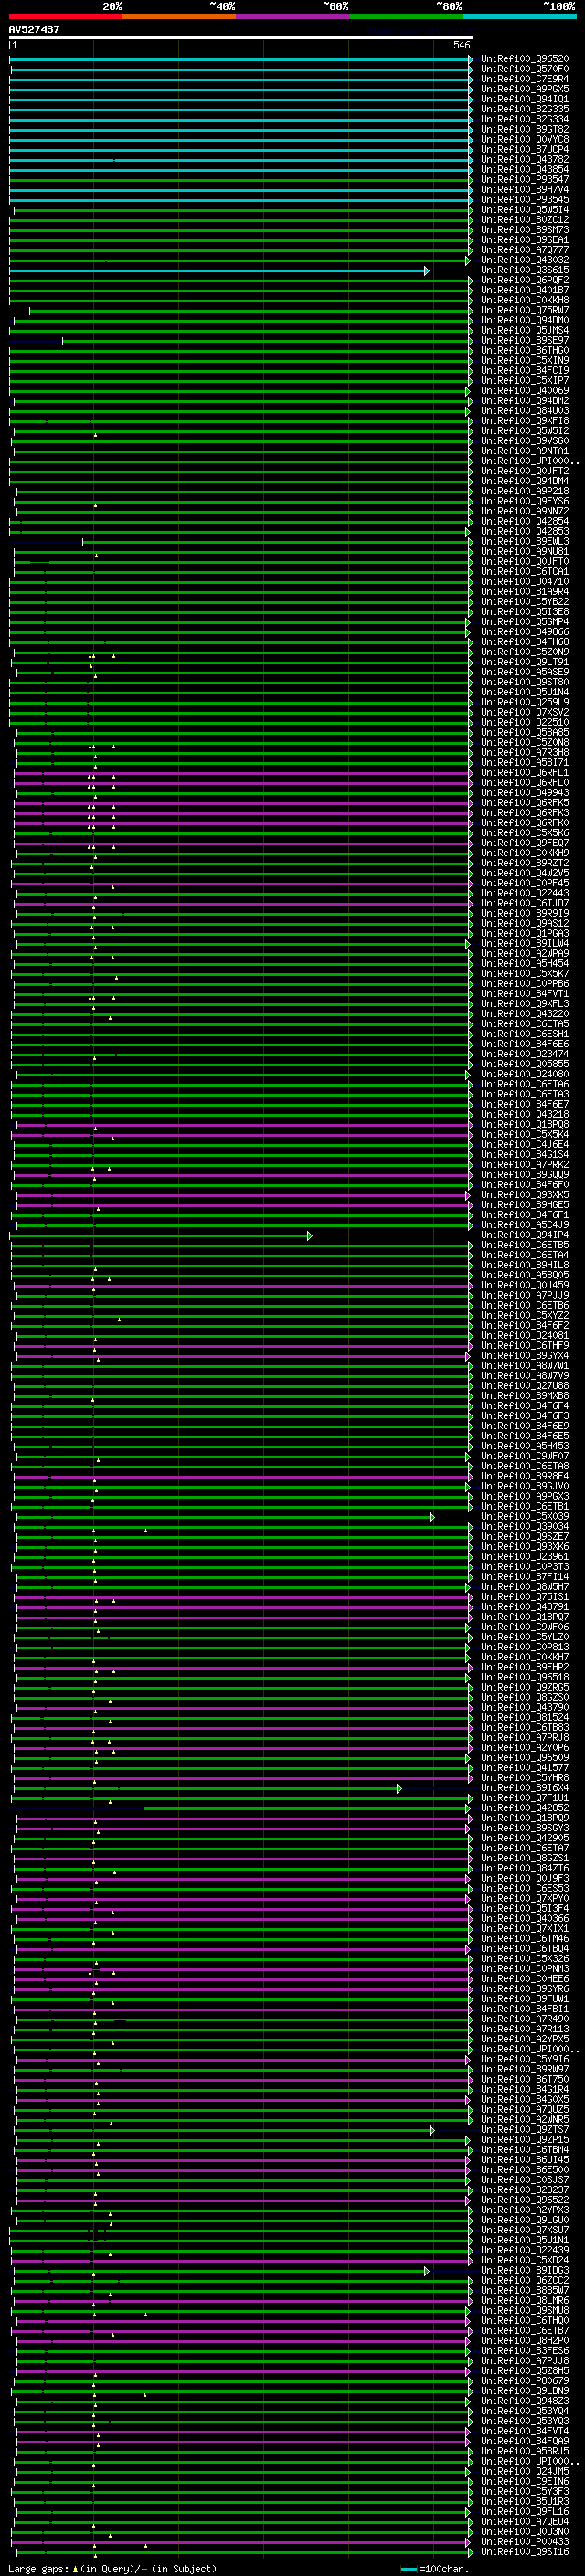Click the white query sequence bar
The height and width of the screenshot is (2576, 585).
click(x=241, y=38)
